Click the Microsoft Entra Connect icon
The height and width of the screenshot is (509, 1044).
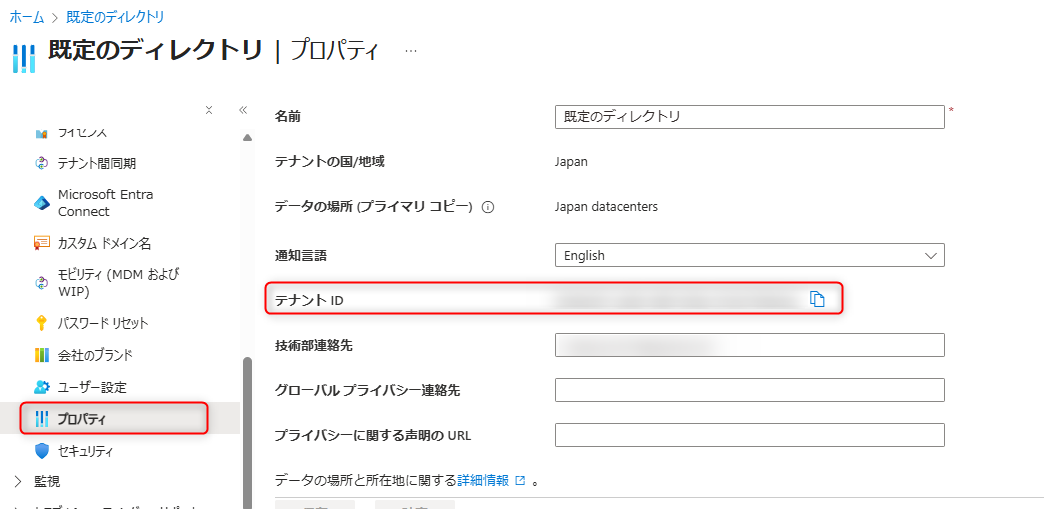point(42,203)
